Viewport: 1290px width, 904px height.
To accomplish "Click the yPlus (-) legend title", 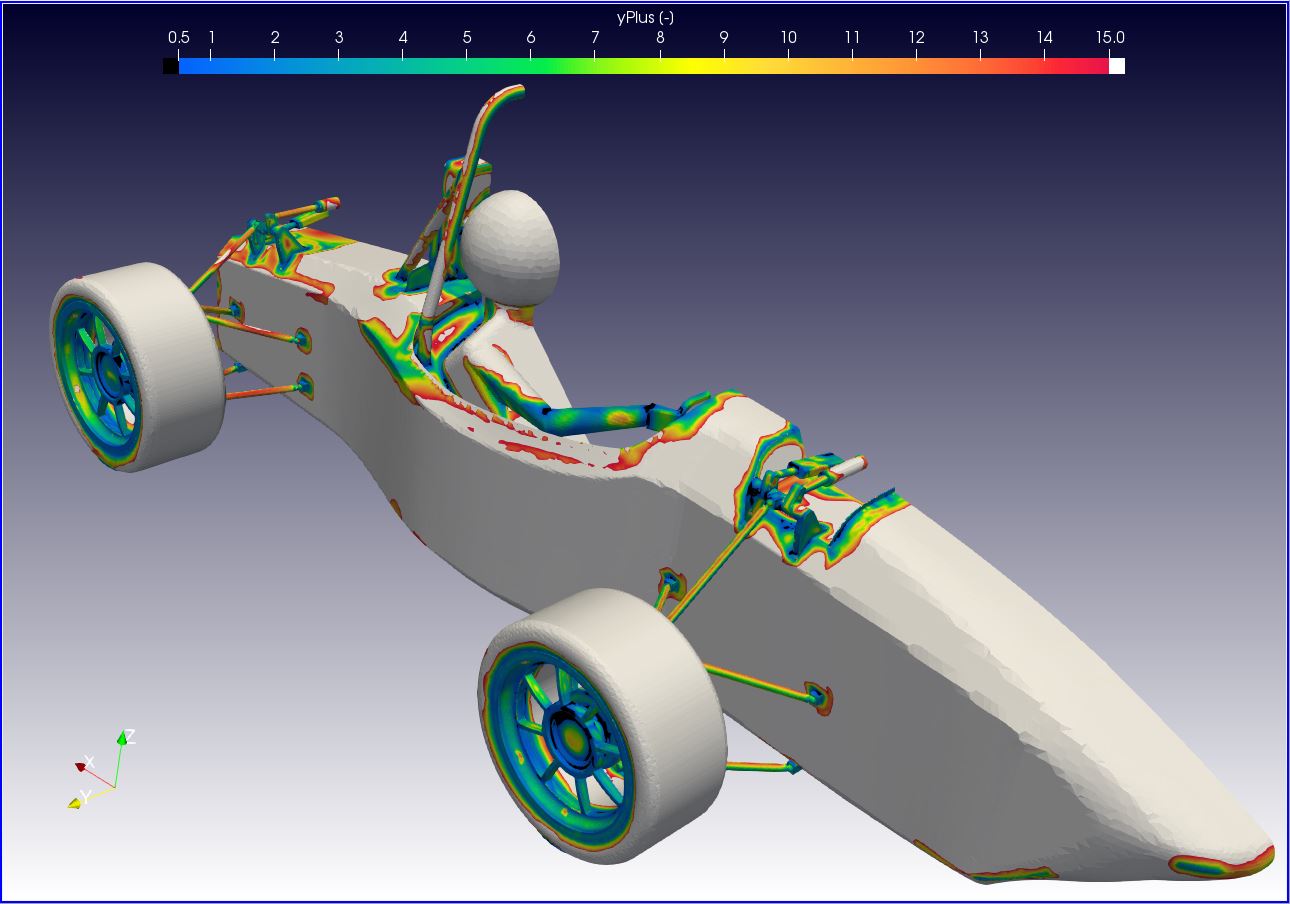I will click(x=644, y=17).
